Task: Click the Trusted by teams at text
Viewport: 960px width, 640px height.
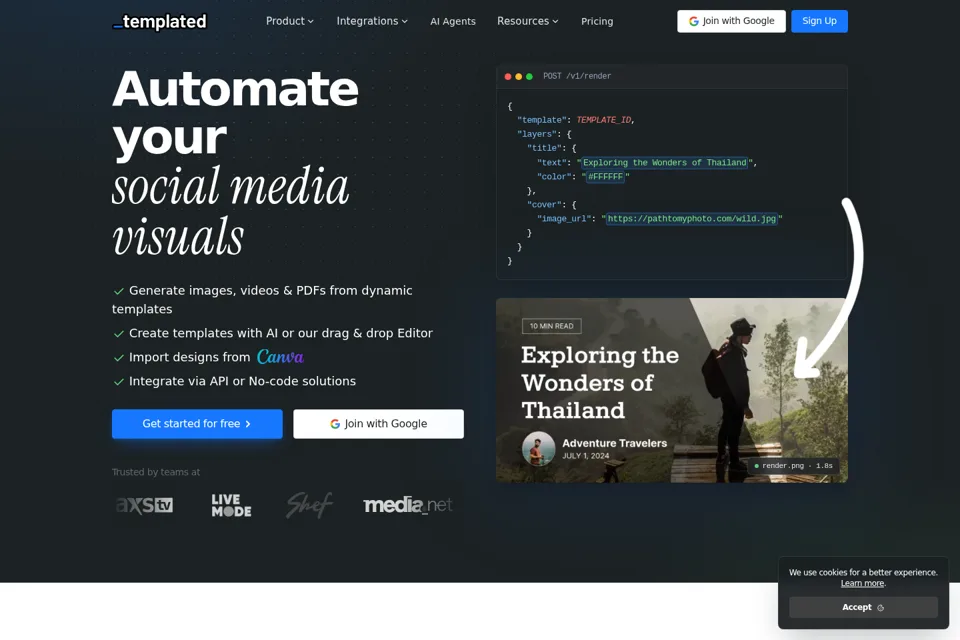Action: (x=156, y=472)
